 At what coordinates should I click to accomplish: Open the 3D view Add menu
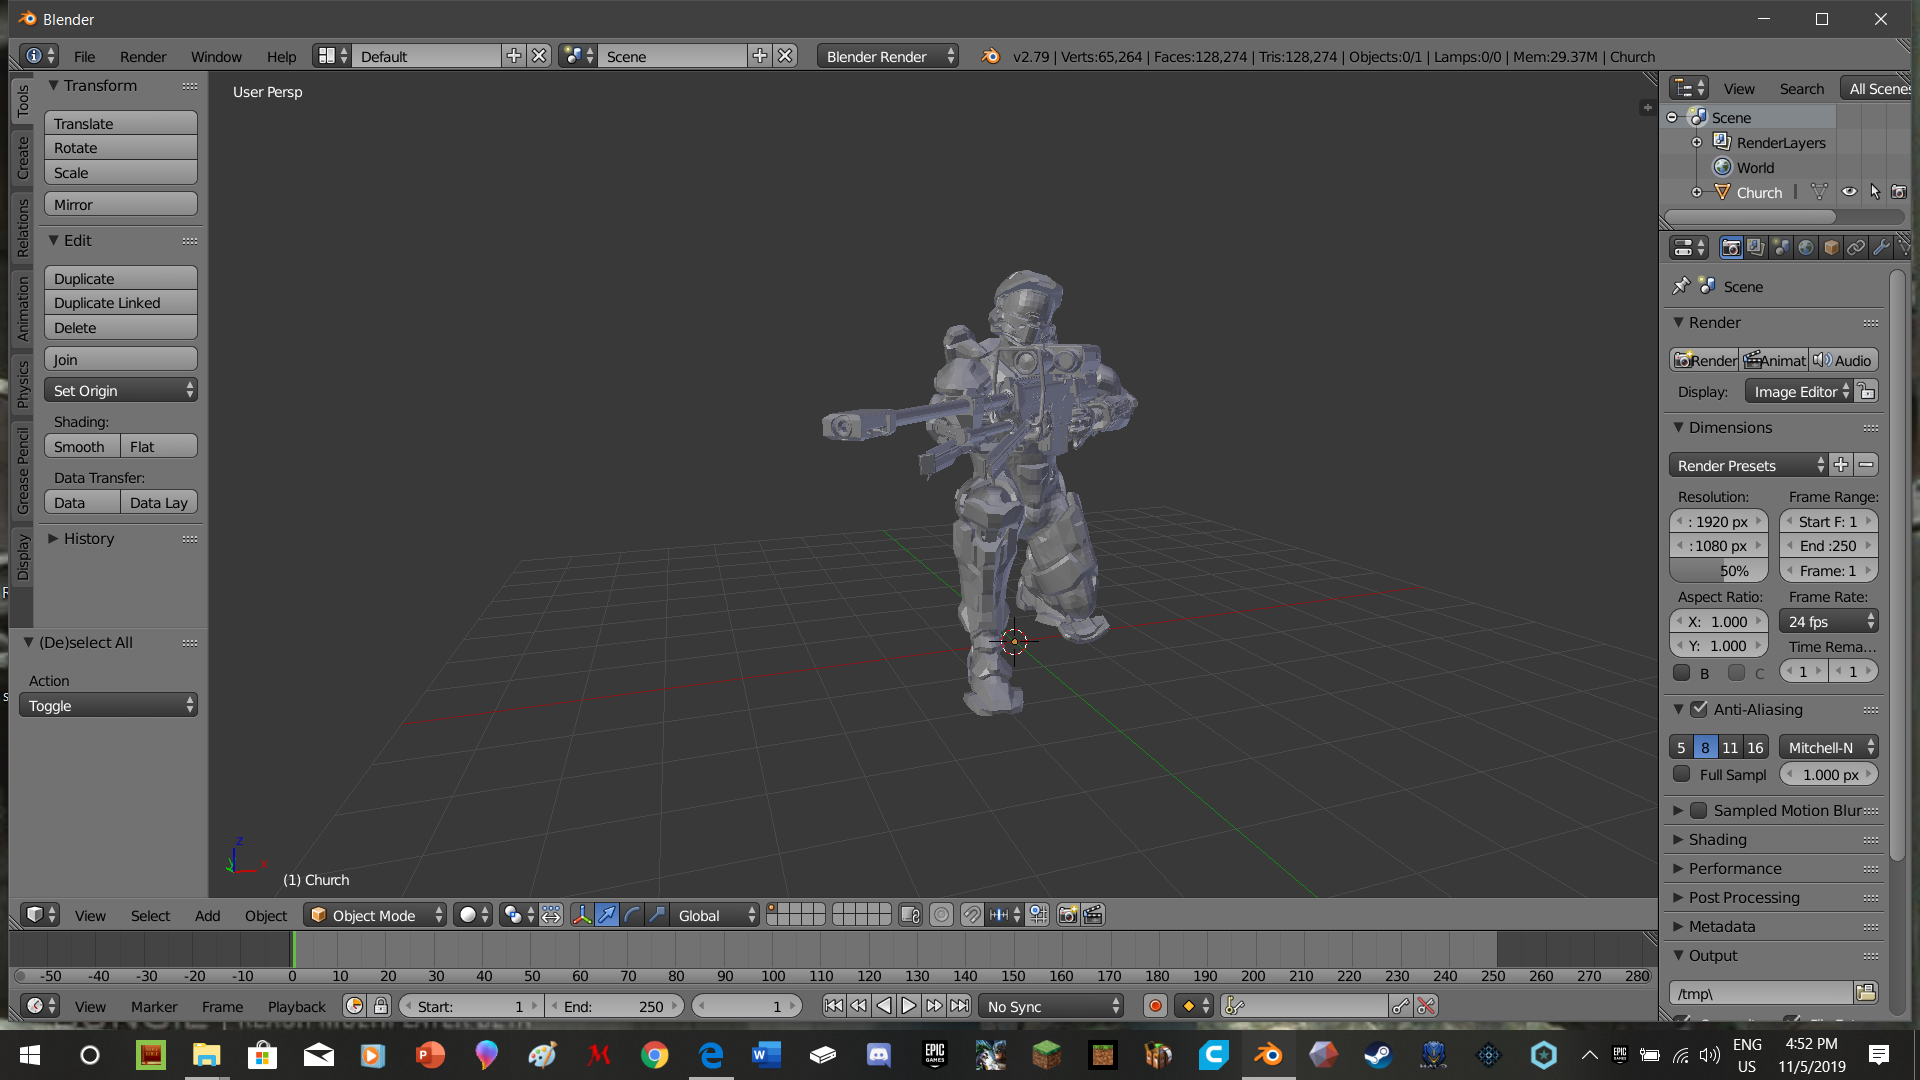(x=207, y=915)
